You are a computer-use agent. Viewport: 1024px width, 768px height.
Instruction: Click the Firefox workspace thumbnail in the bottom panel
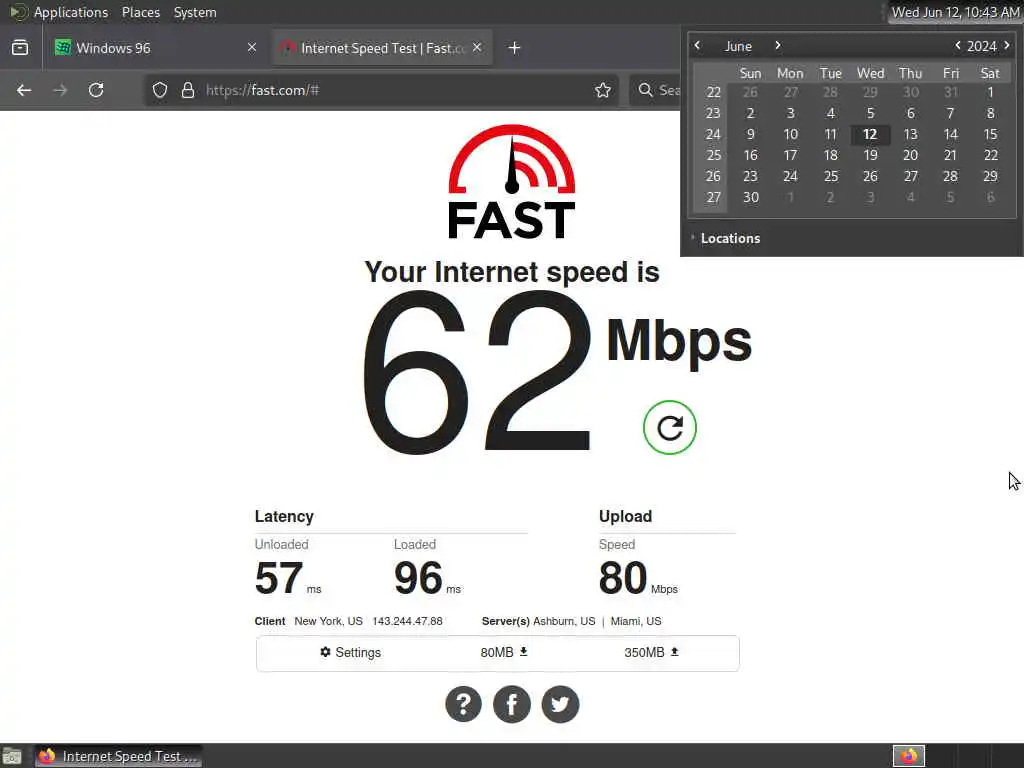click(909, 756)
